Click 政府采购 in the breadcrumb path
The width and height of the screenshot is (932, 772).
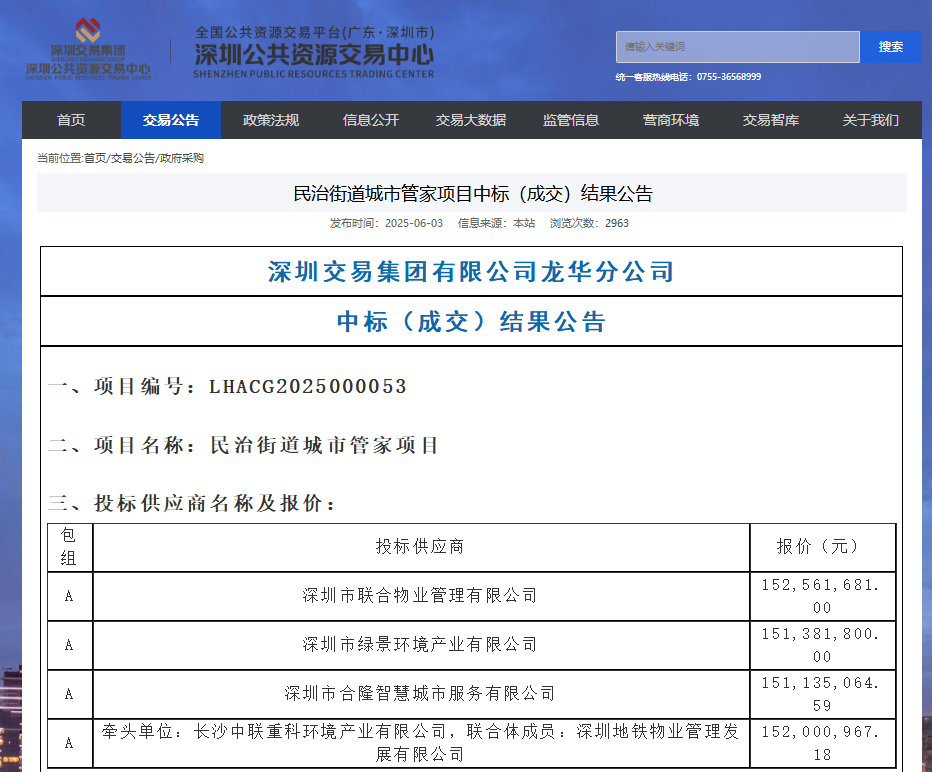coord(182,158)
